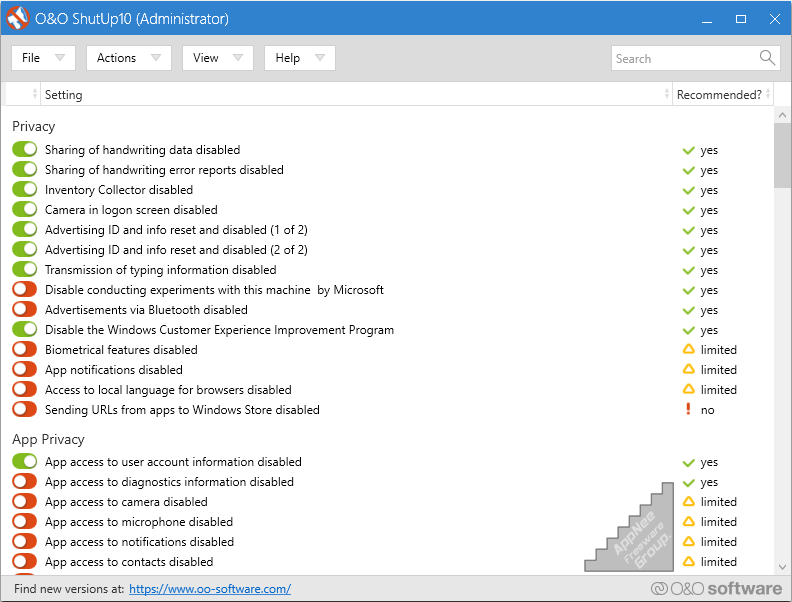Viewport: 792px width, 602px height.
Task: Turn on Biometrical features disabled
Action: click(x=25, y=349)
